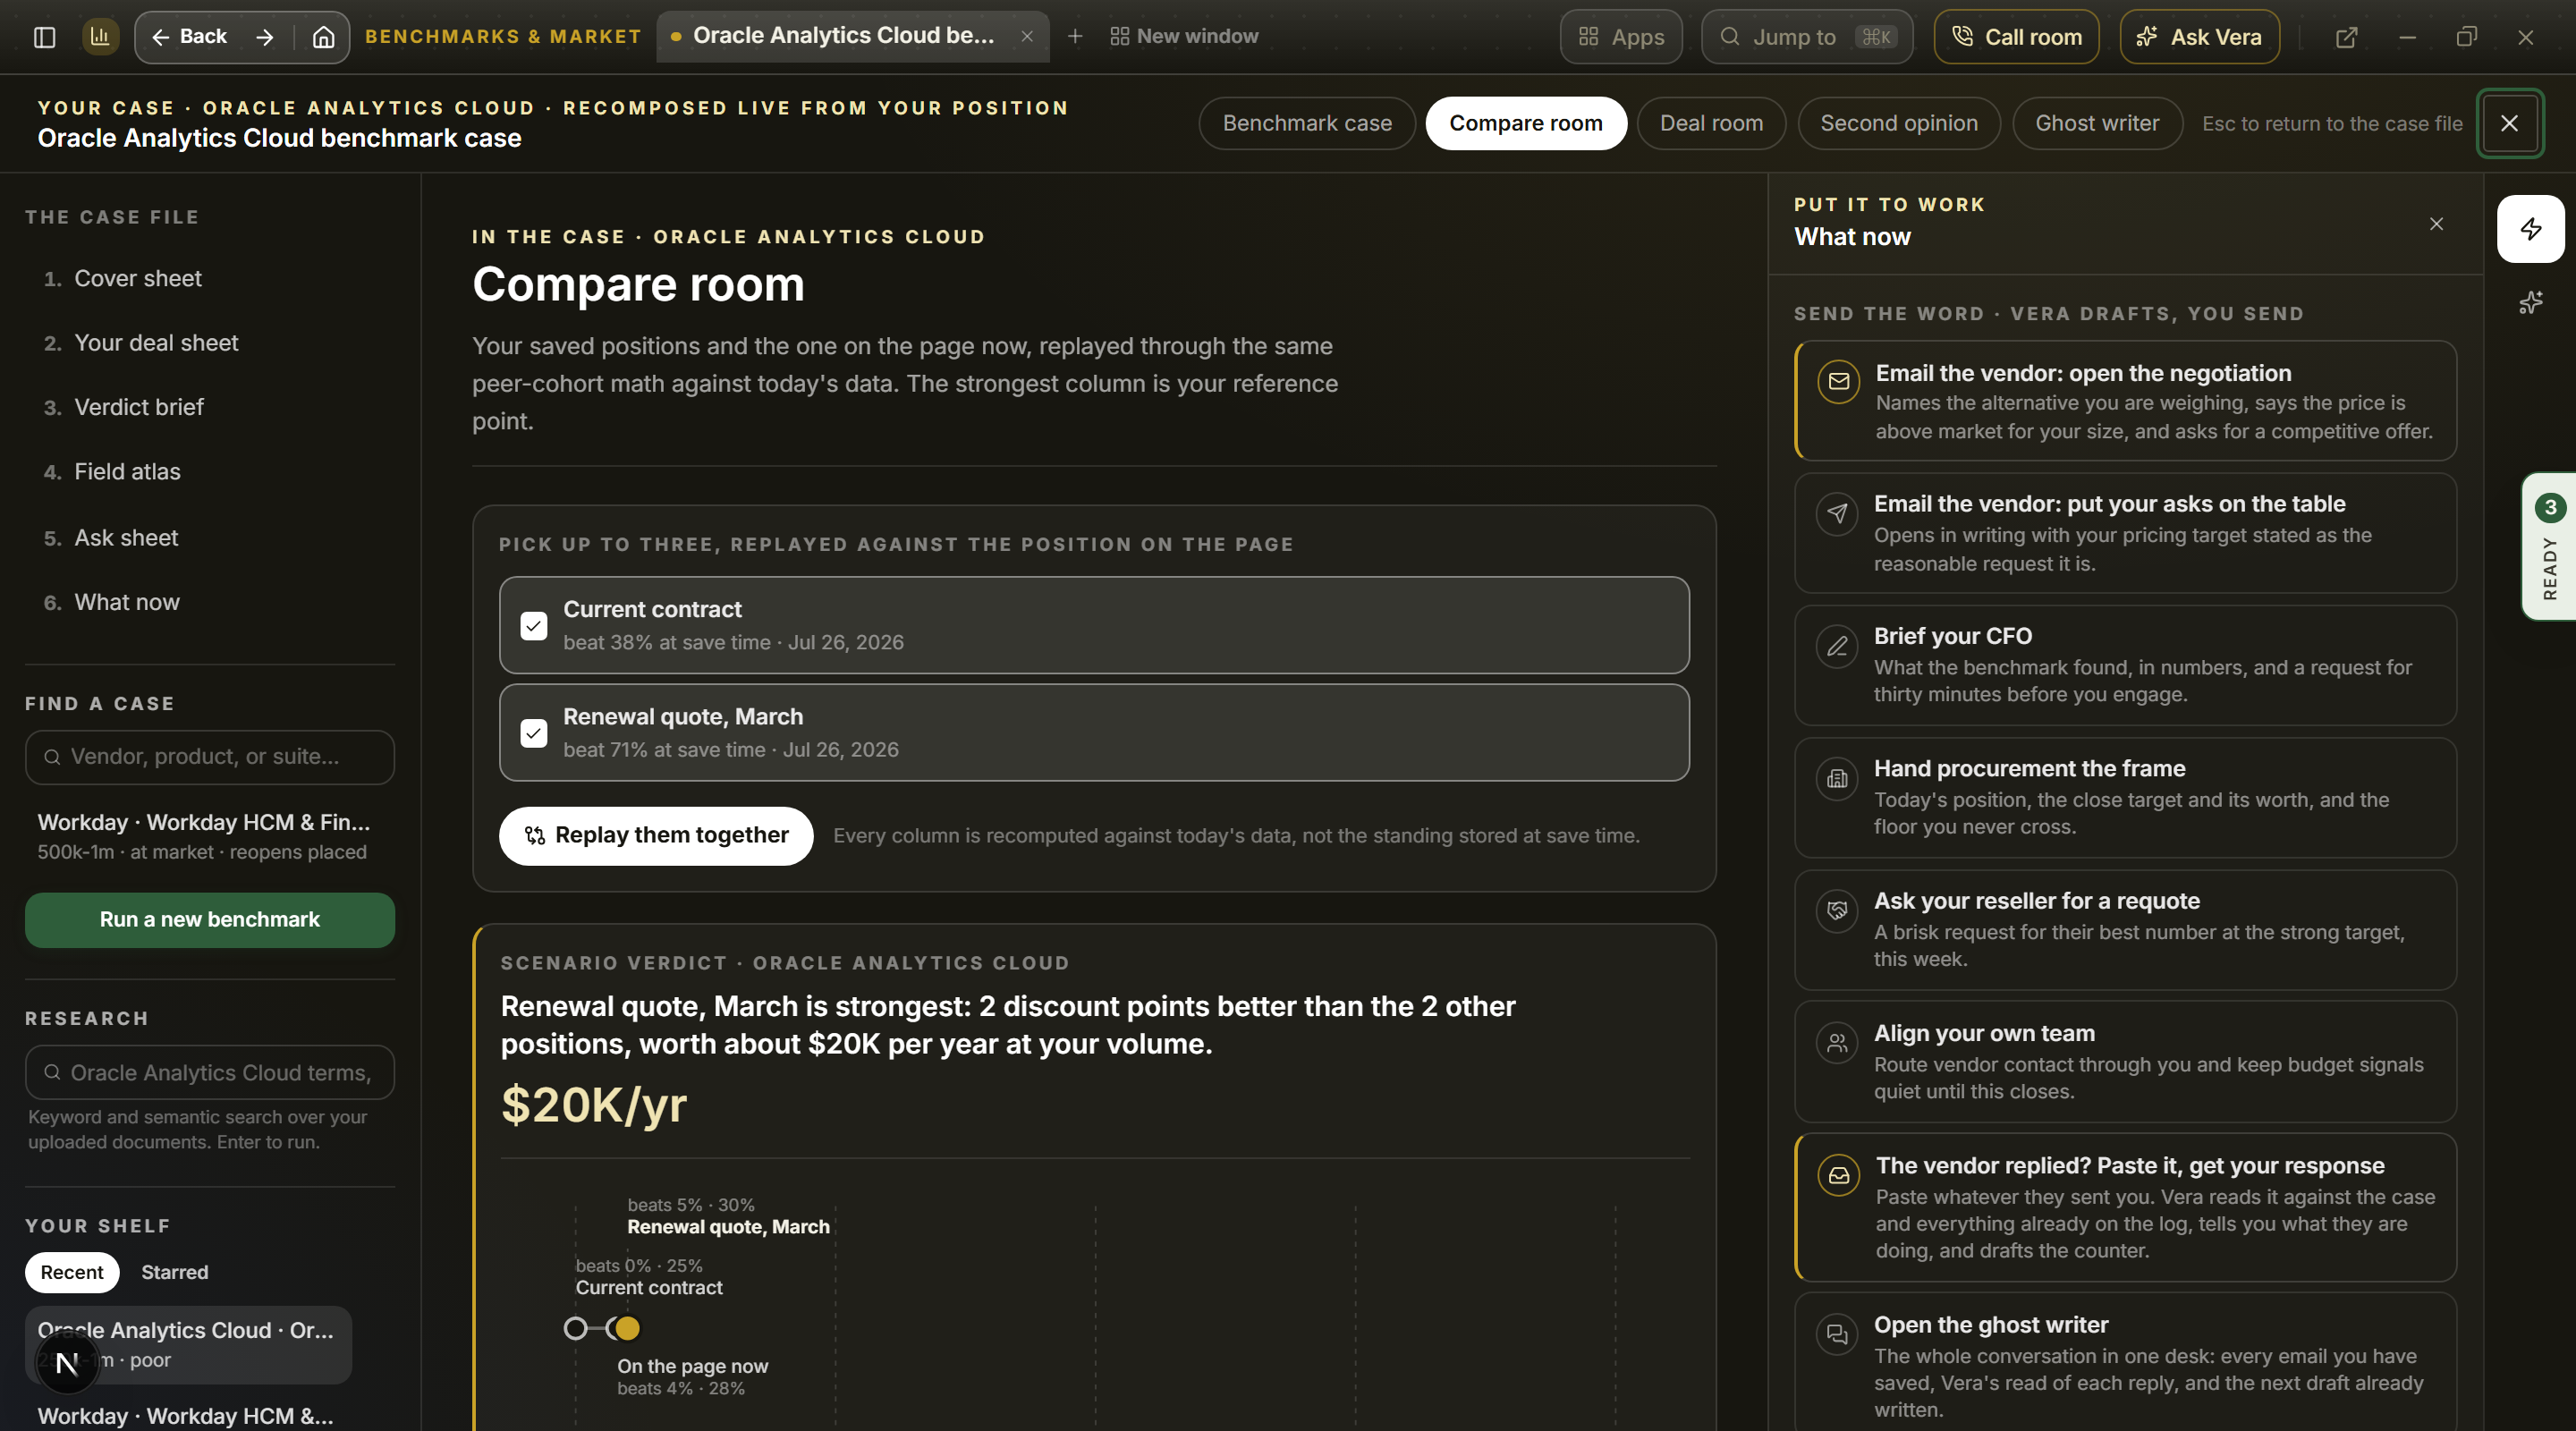Open Align your own team card
The image size is (2576, 1431).
(2126, 1062)
